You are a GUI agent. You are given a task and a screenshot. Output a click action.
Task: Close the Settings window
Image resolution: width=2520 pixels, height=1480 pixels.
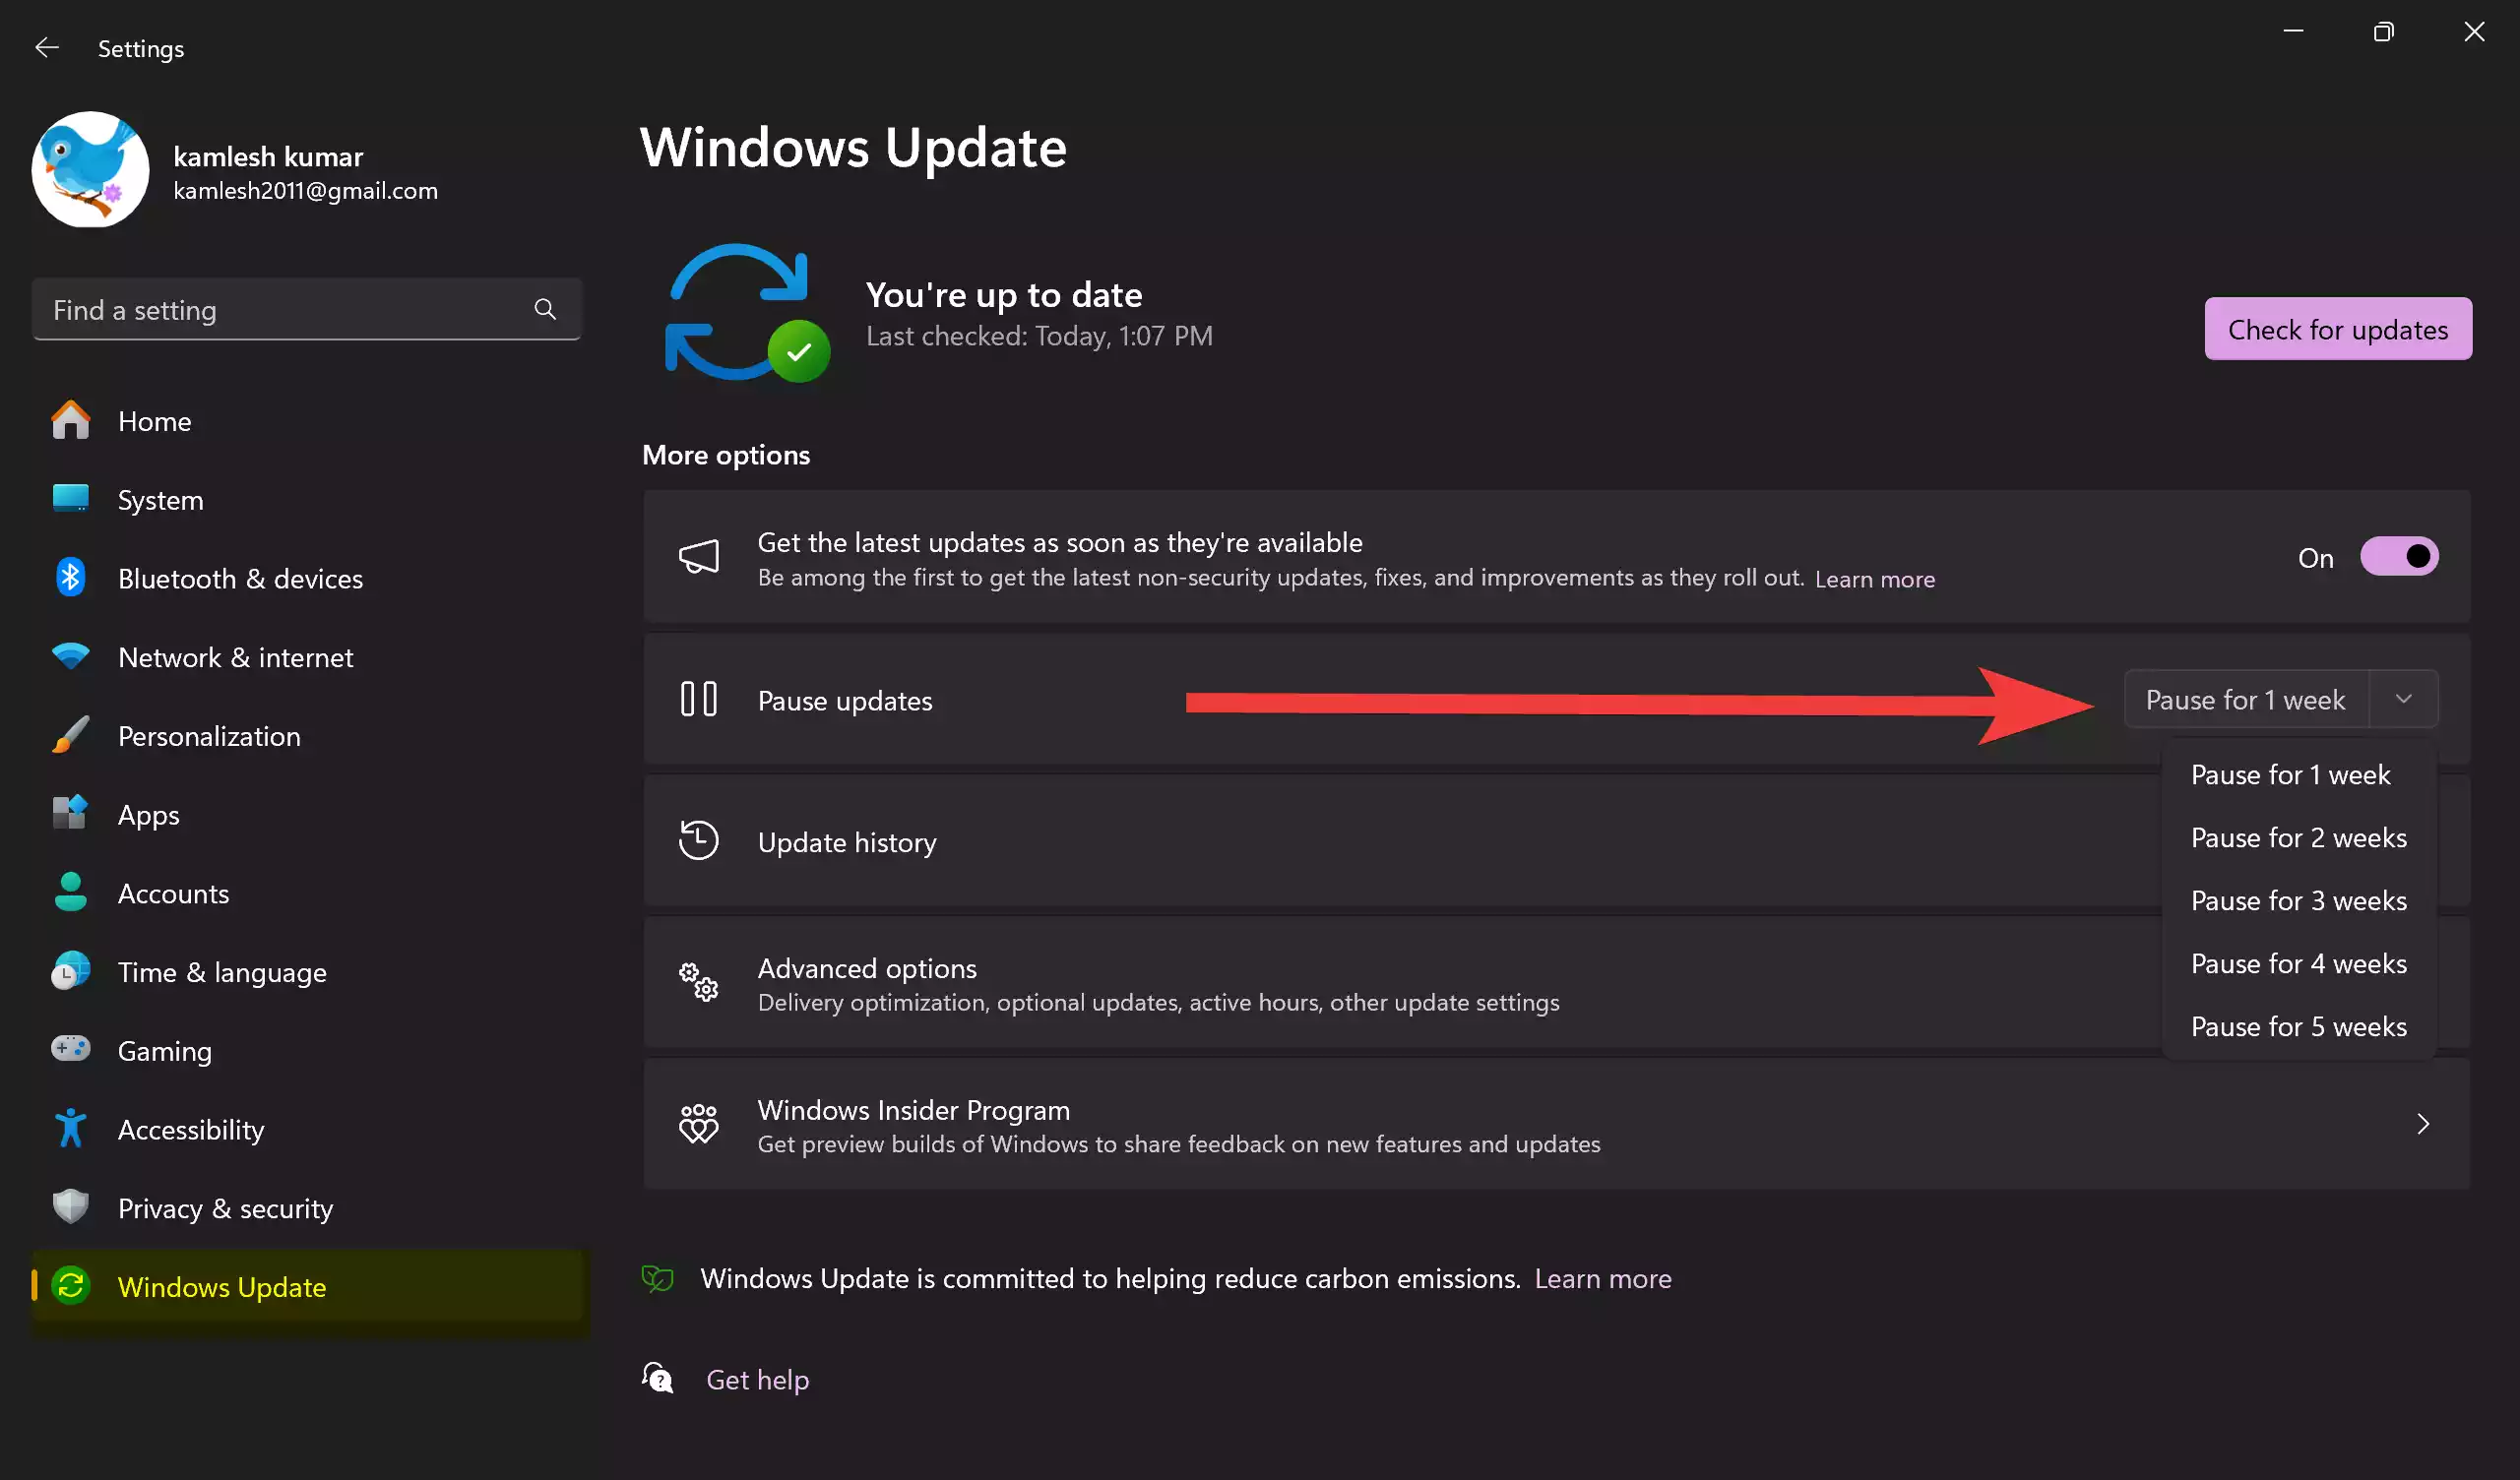click(x=2474, y=32)
